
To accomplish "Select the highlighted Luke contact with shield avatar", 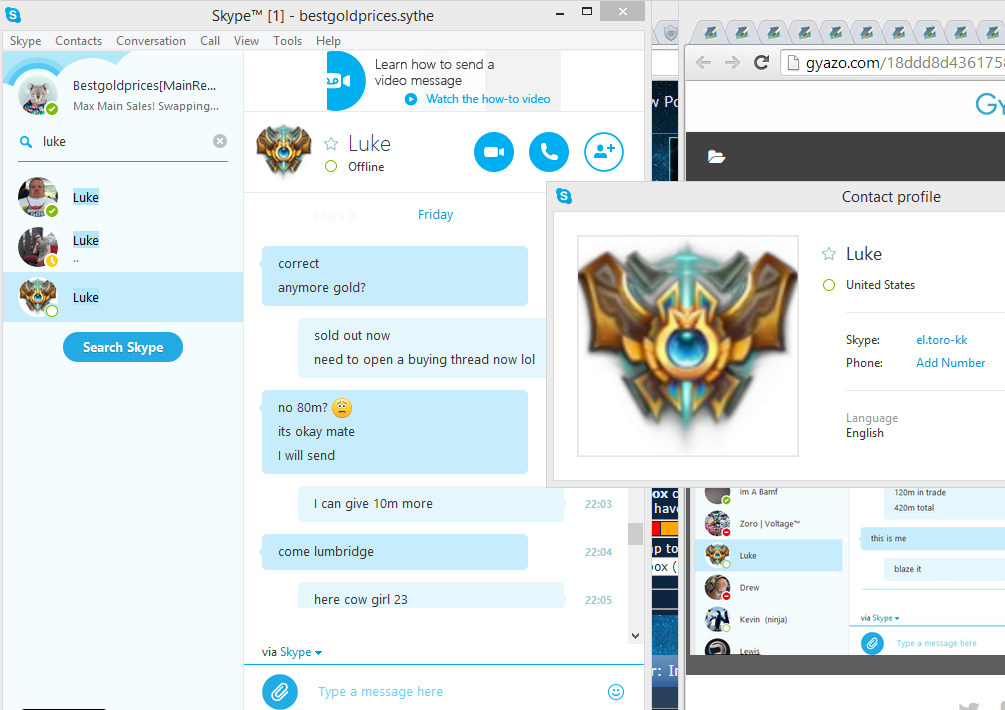I will tap(123, 297).
